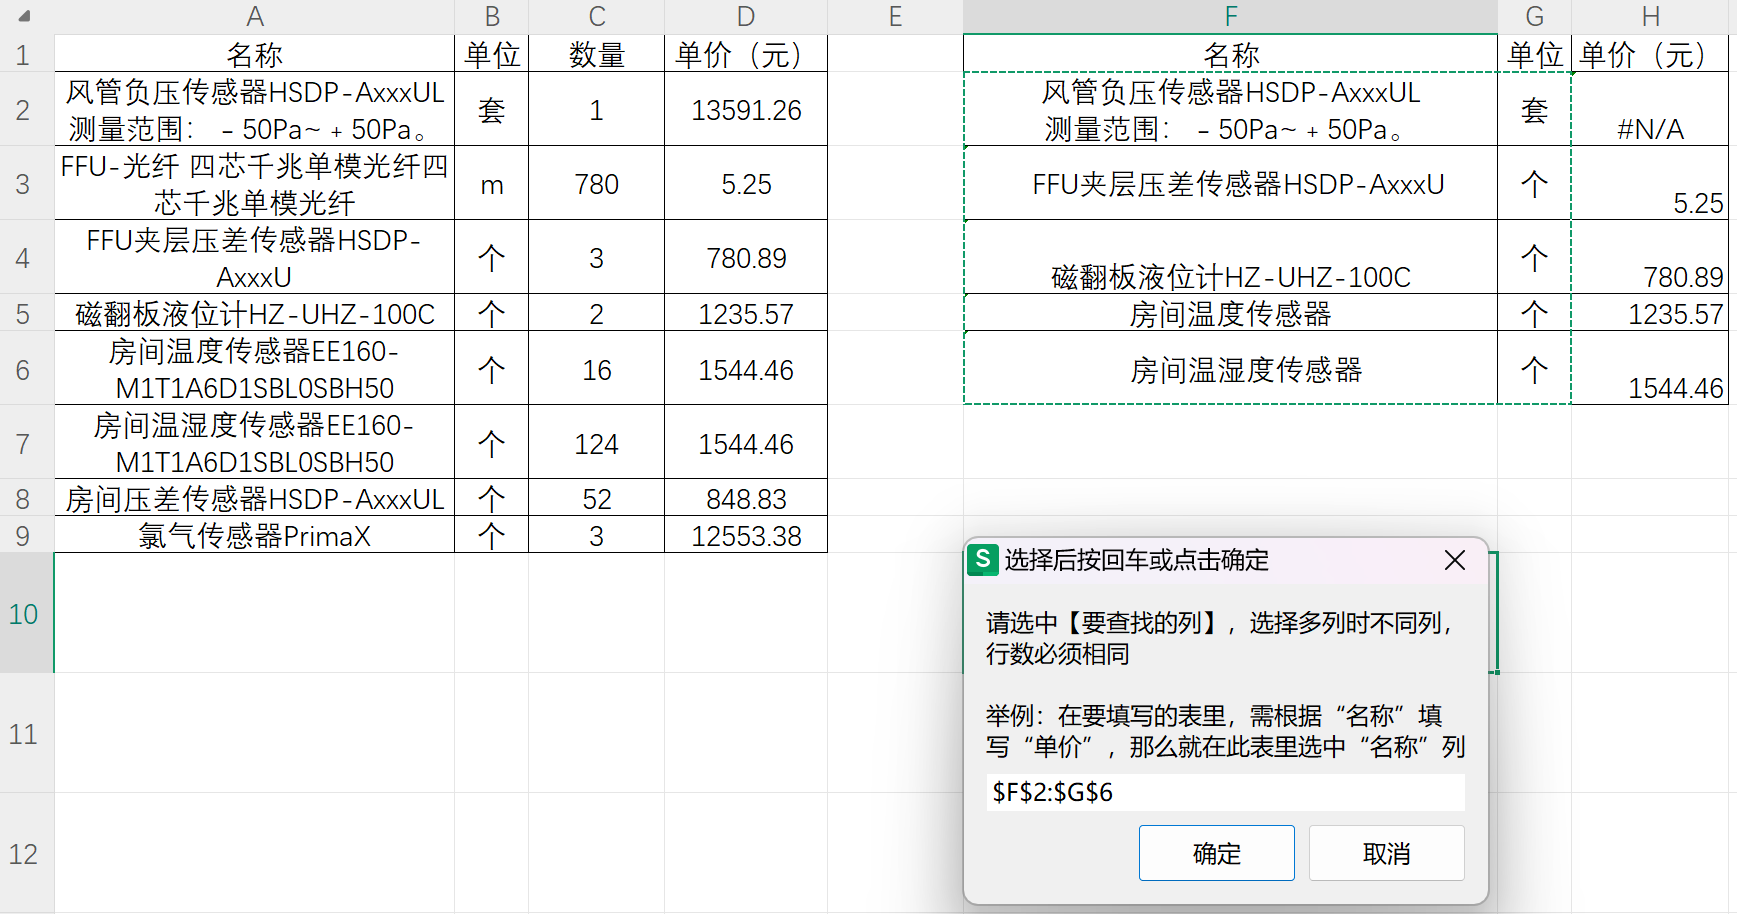Image resolution: width=1737 pixels, height=914 pixels.
Task: Select the unit cell showing 套 in column B
Action: tap(491, 110)
